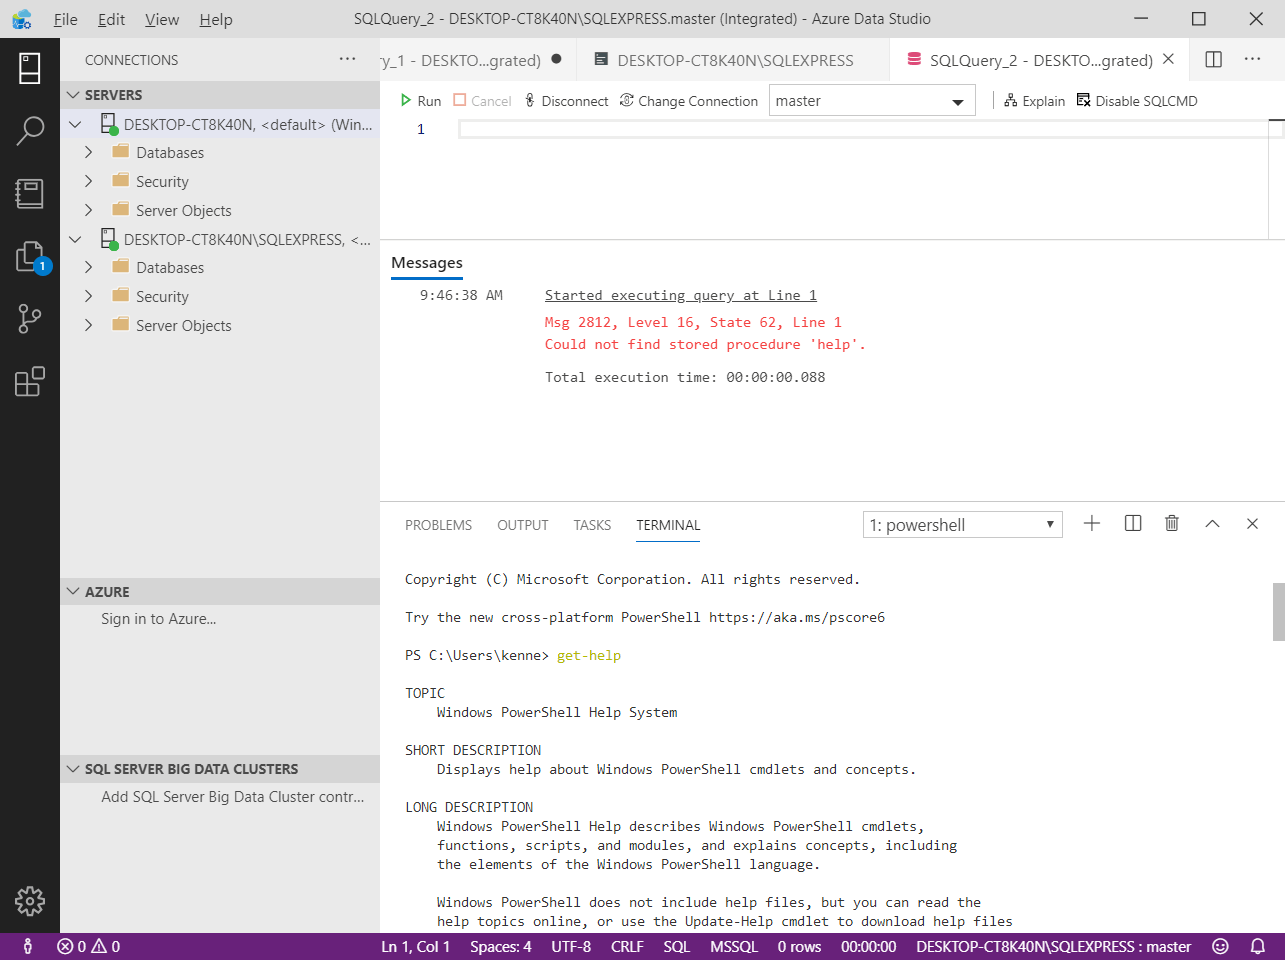Click the feedback smiley icon
1285x960 pixels.
pyautogui.click(x=1220, y=947)
